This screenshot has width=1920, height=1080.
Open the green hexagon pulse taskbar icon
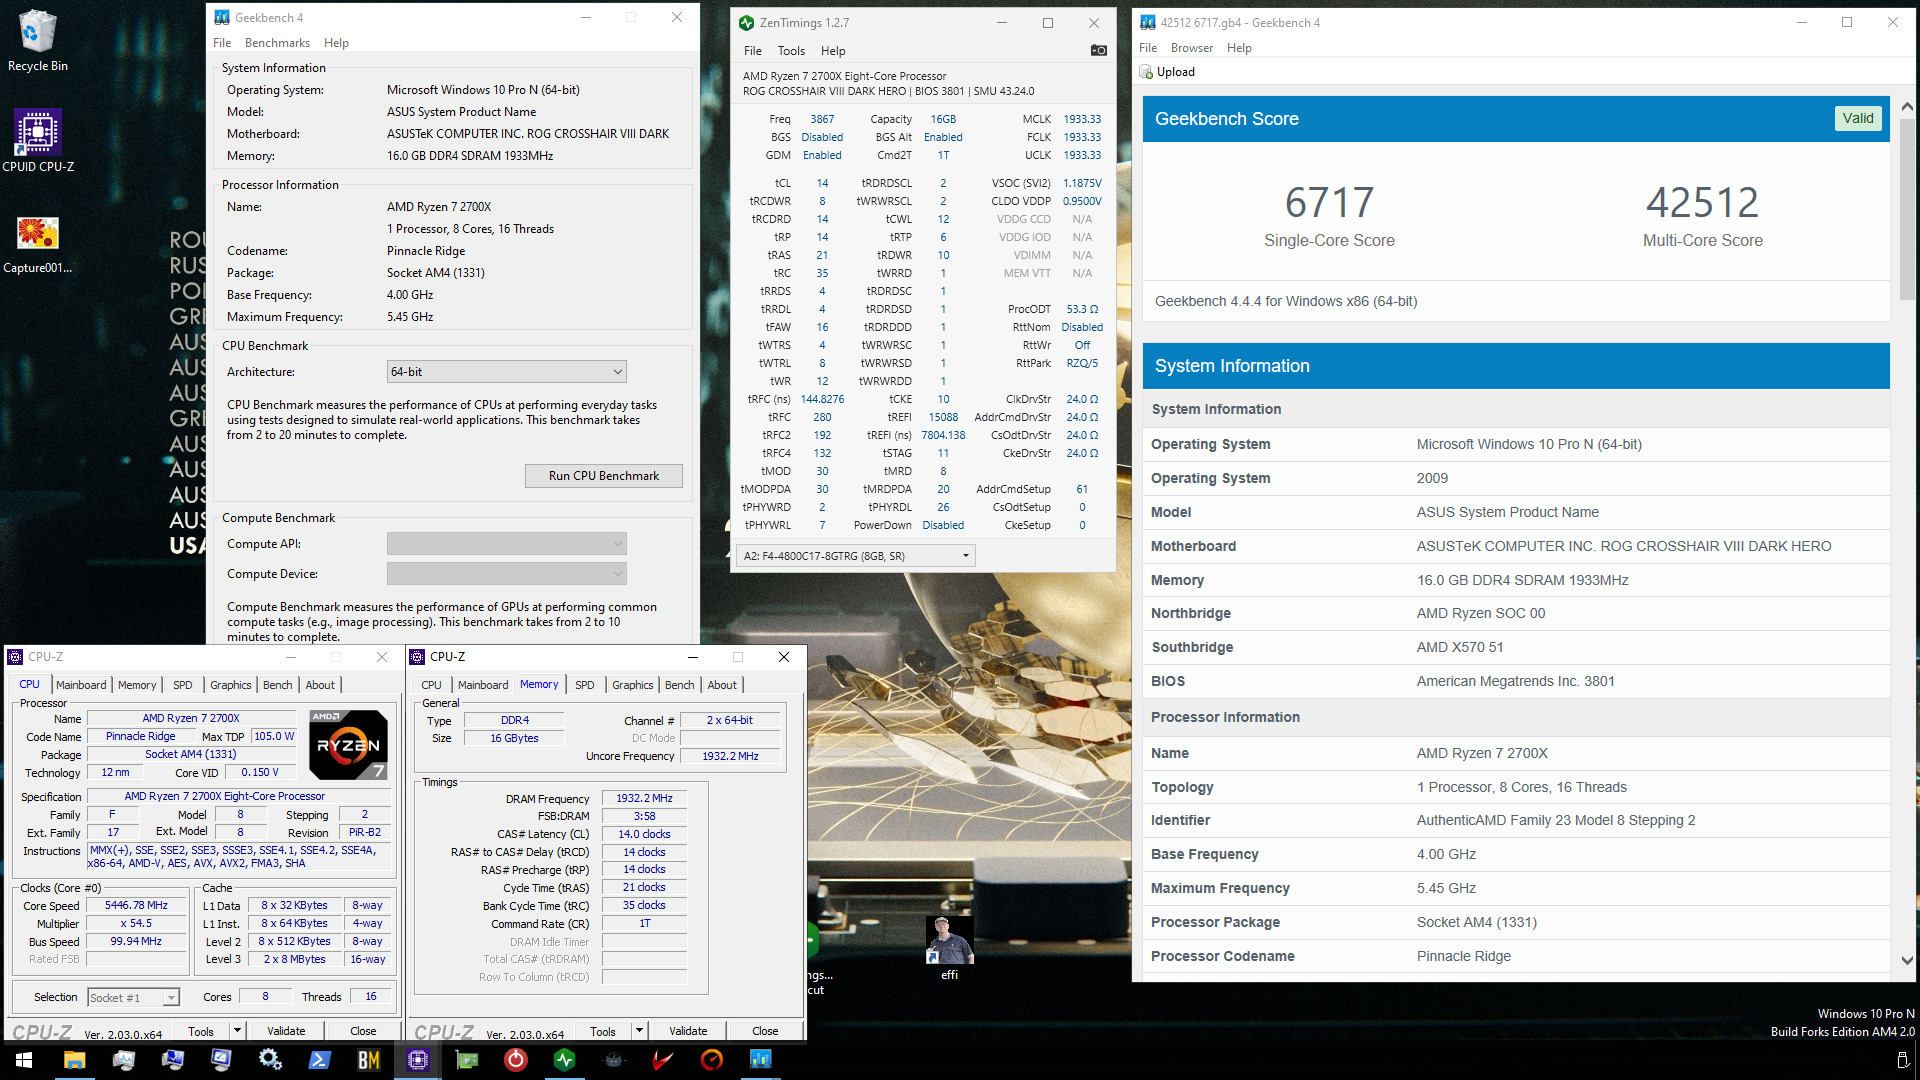click(565, 1060)
